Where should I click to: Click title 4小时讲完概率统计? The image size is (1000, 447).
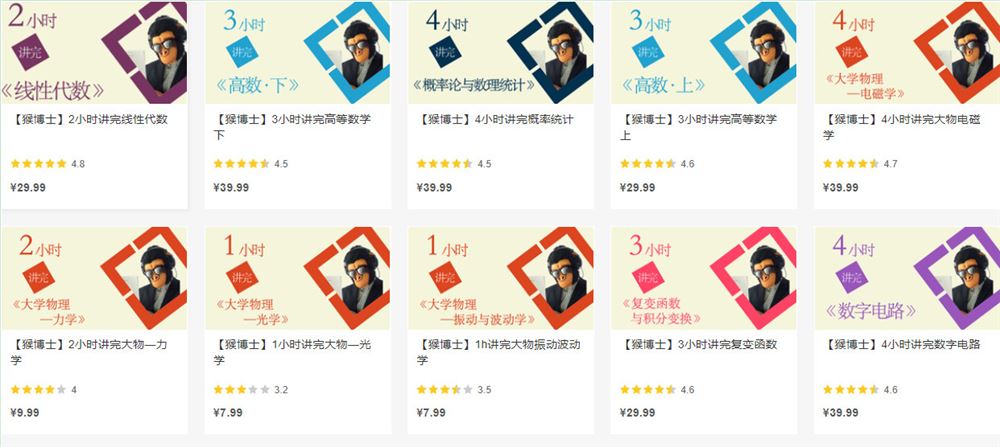tap(496, 119)
